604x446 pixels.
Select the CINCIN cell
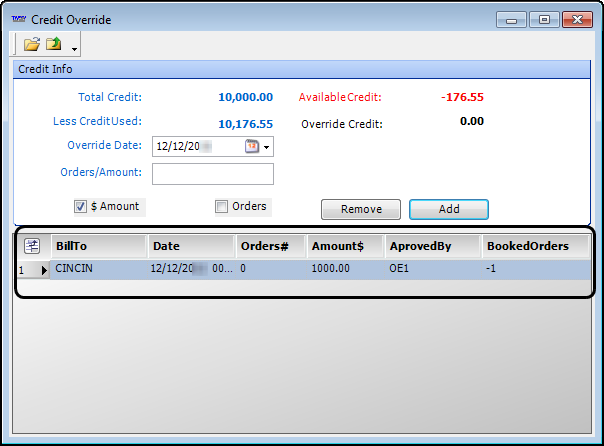[x=99, y=268]
